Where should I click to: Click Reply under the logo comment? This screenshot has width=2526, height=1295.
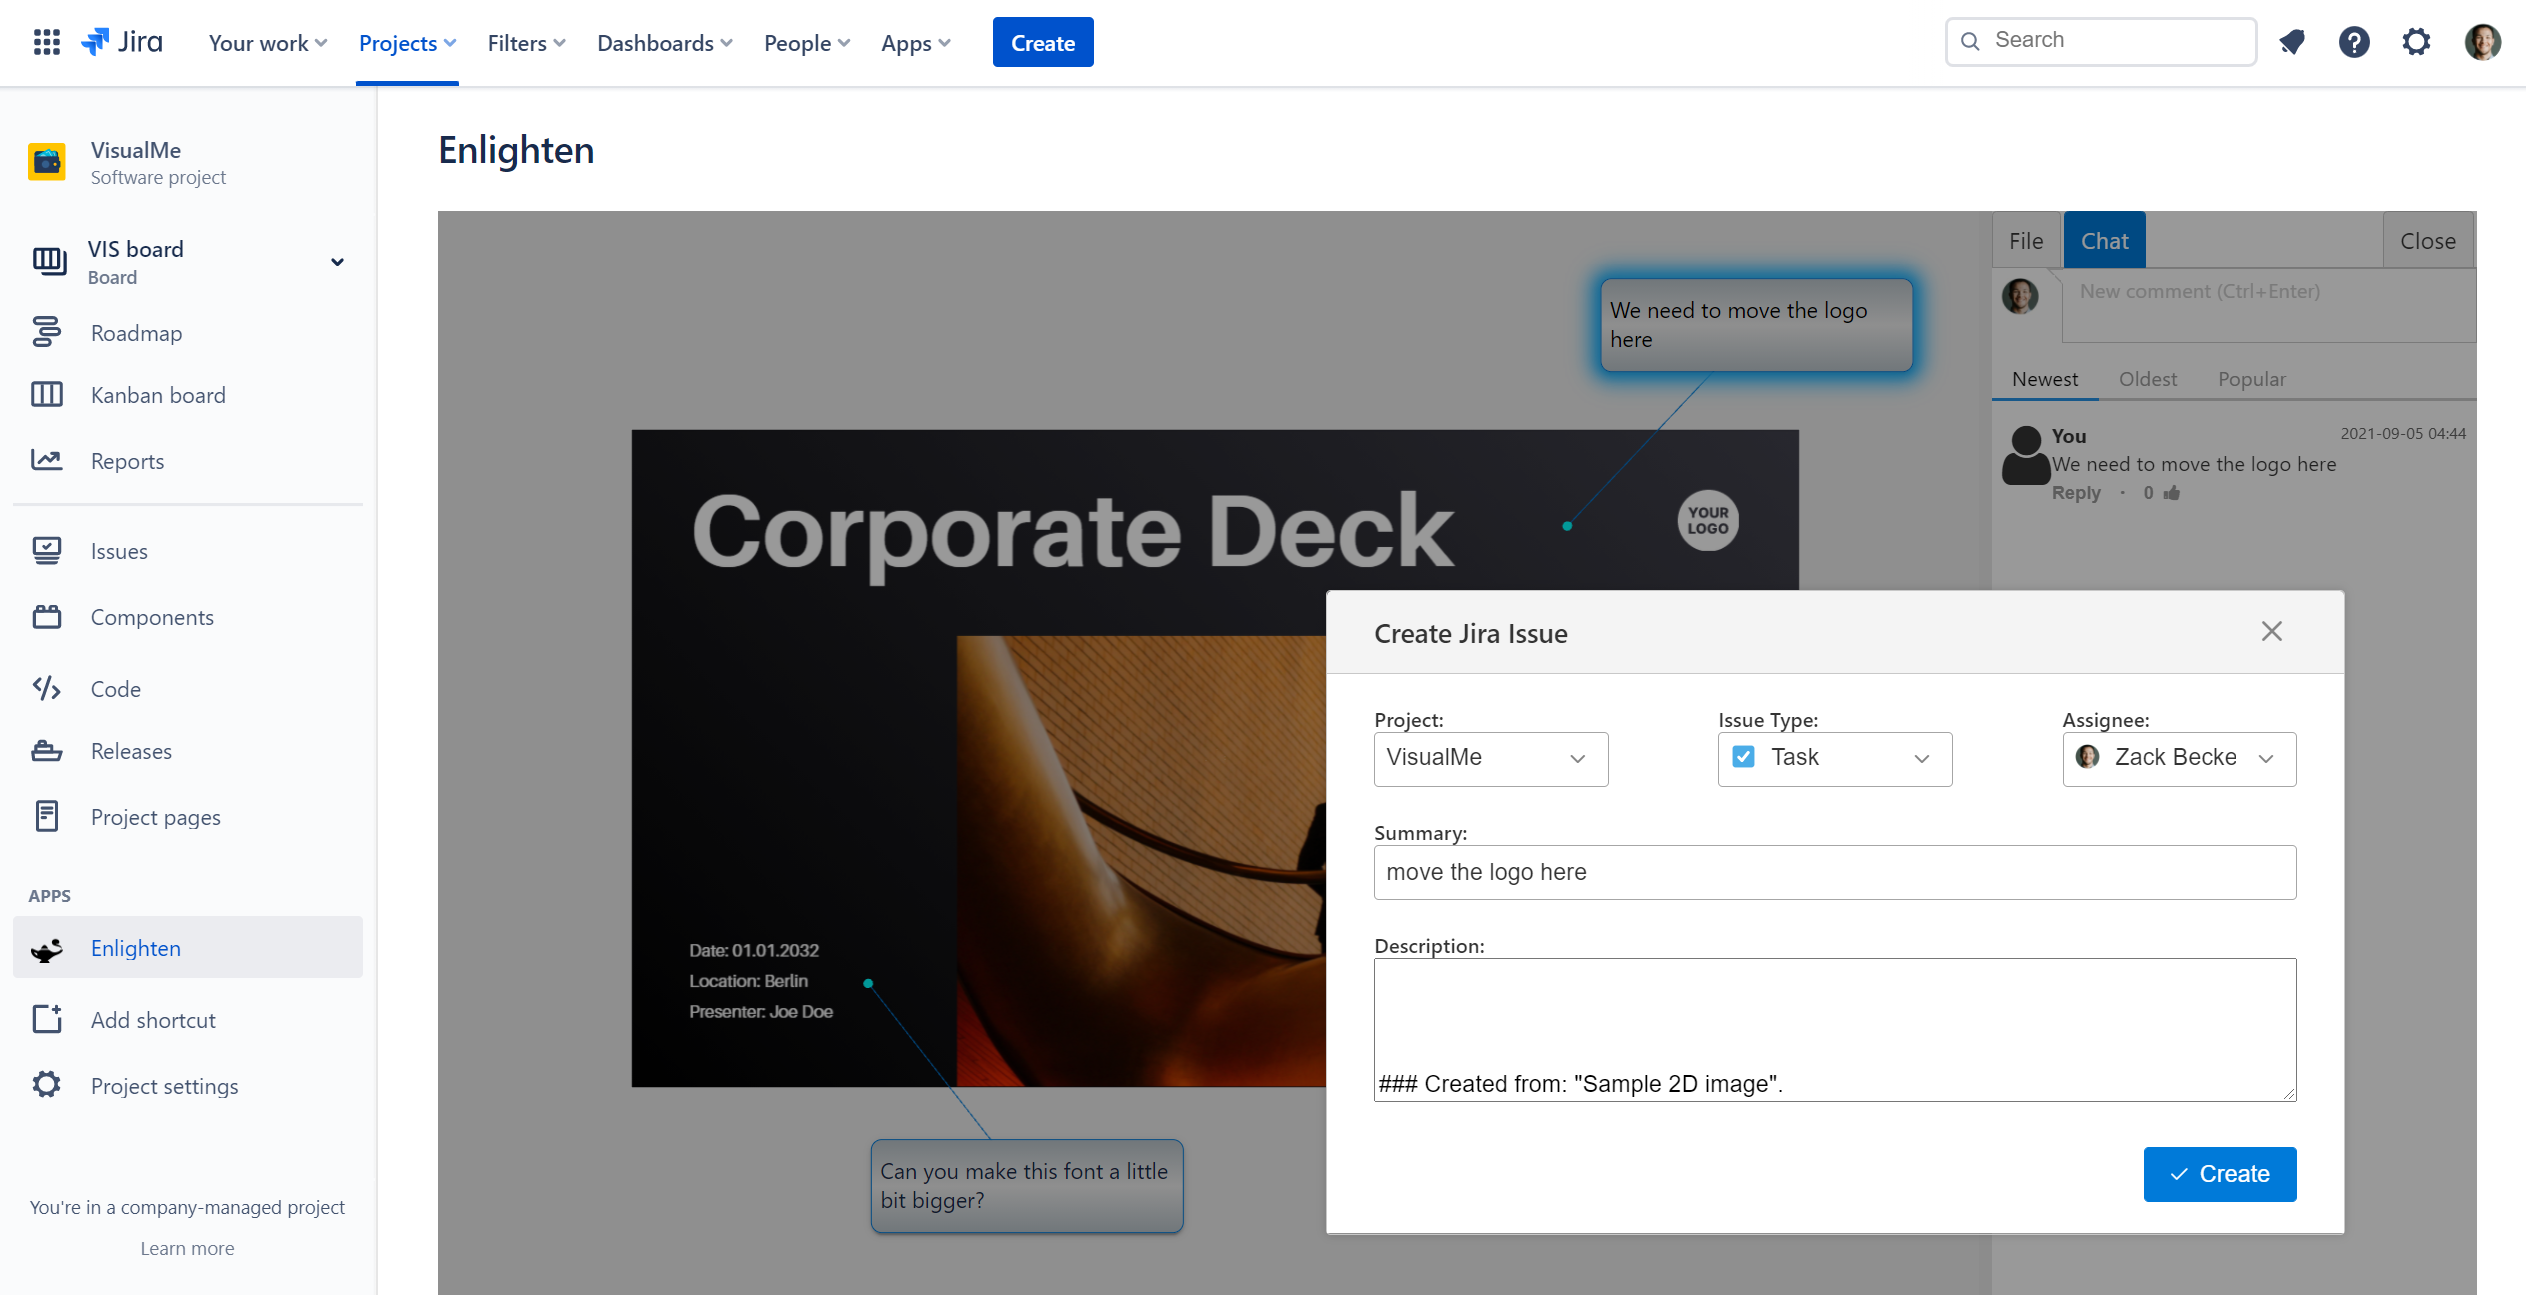(2075, 493)
